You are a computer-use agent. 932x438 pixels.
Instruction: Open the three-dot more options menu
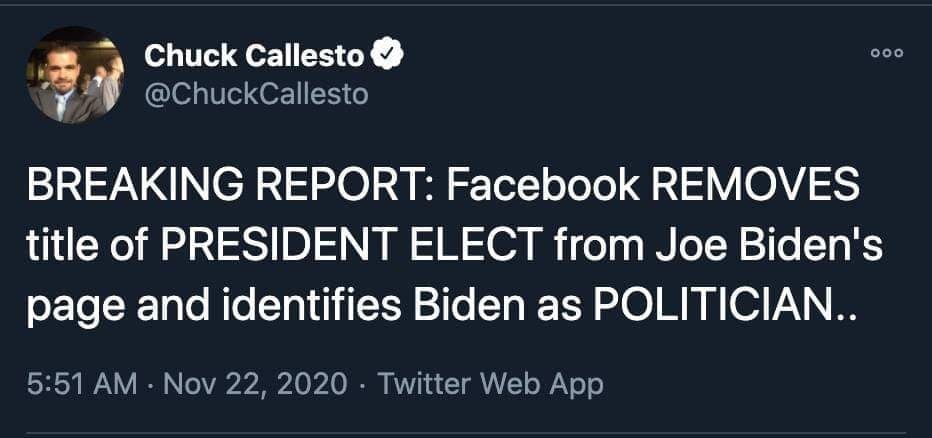pos(886,53)
